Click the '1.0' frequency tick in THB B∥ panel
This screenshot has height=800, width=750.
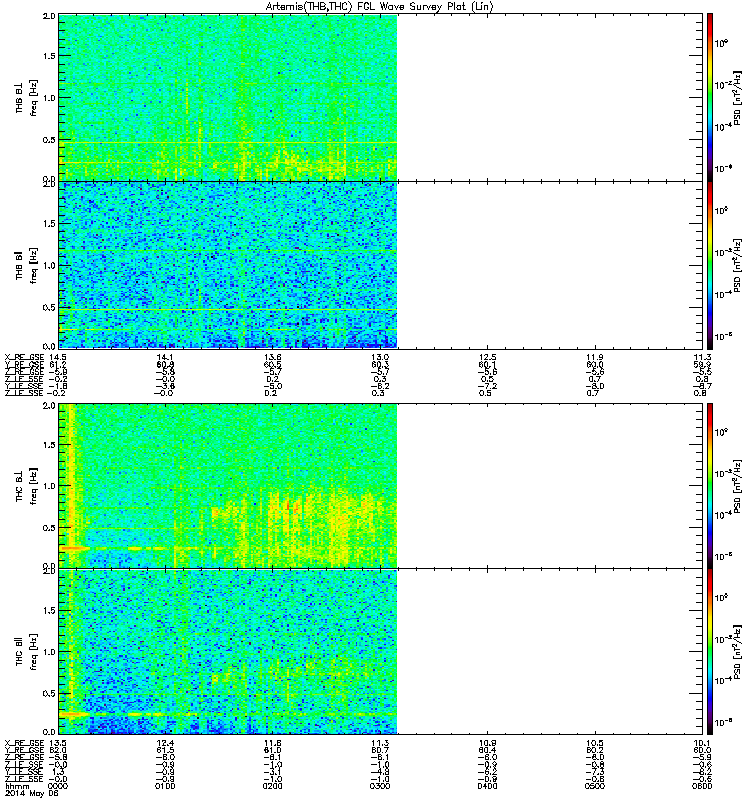[x=49, y=265]
